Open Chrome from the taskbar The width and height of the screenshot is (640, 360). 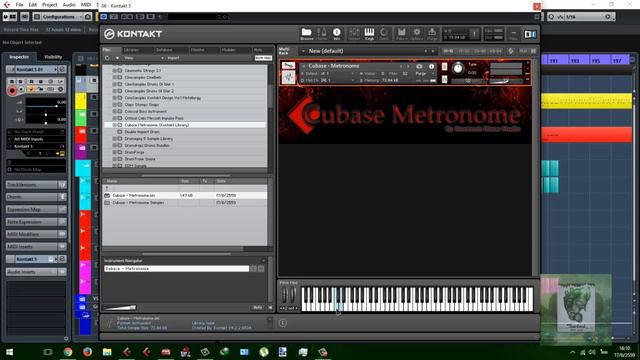68,352
